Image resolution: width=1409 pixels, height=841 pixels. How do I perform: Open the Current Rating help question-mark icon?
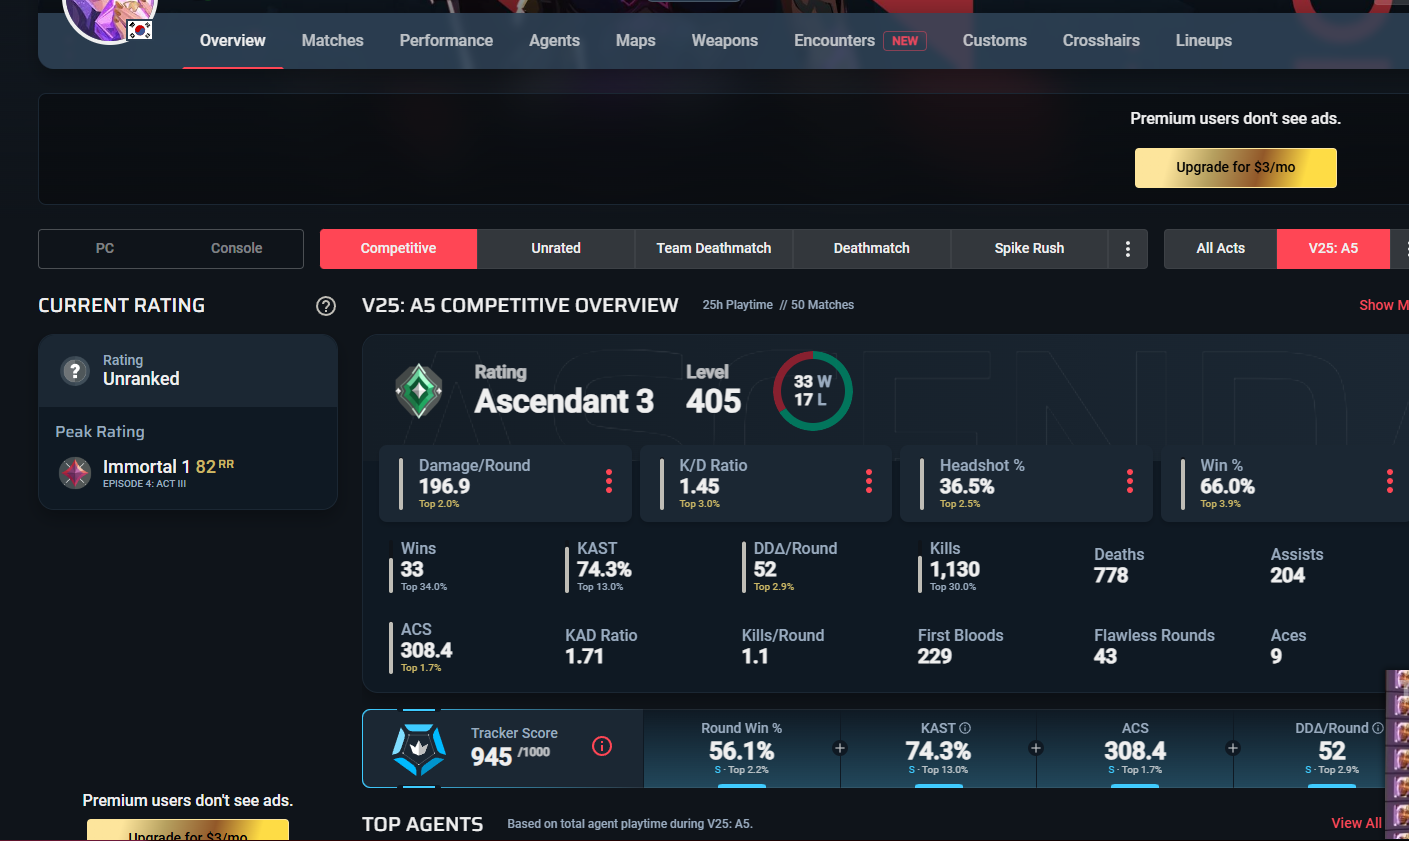pyautogui.click(x=326, y=306)
